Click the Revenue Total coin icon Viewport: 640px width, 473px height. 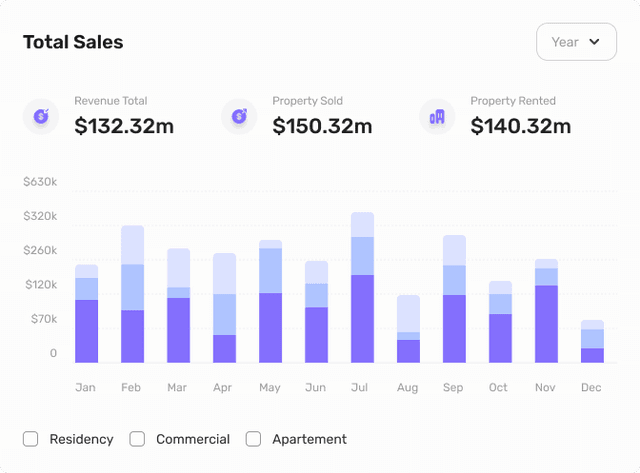[41, 116]
